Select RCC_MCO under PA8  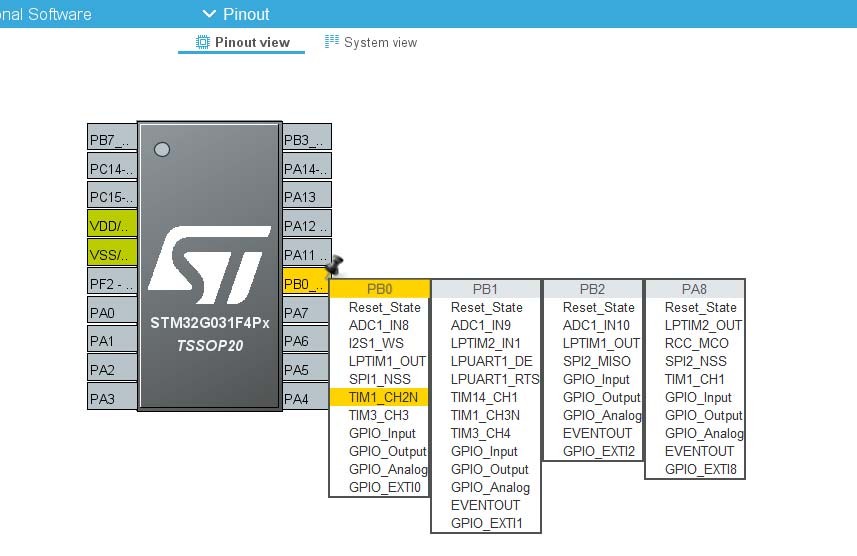point(696,343)
